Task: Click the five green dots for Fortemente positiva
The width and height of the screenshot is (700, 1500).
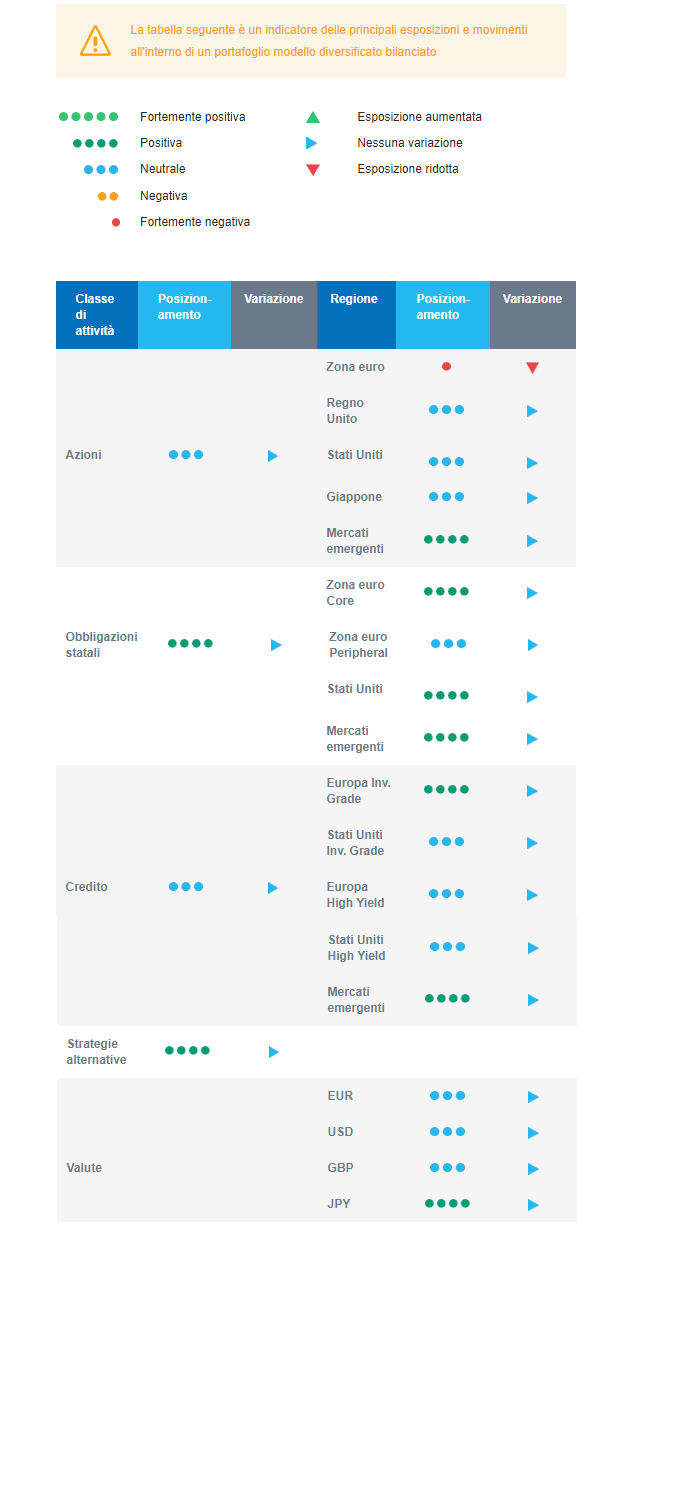Action: 88,117
